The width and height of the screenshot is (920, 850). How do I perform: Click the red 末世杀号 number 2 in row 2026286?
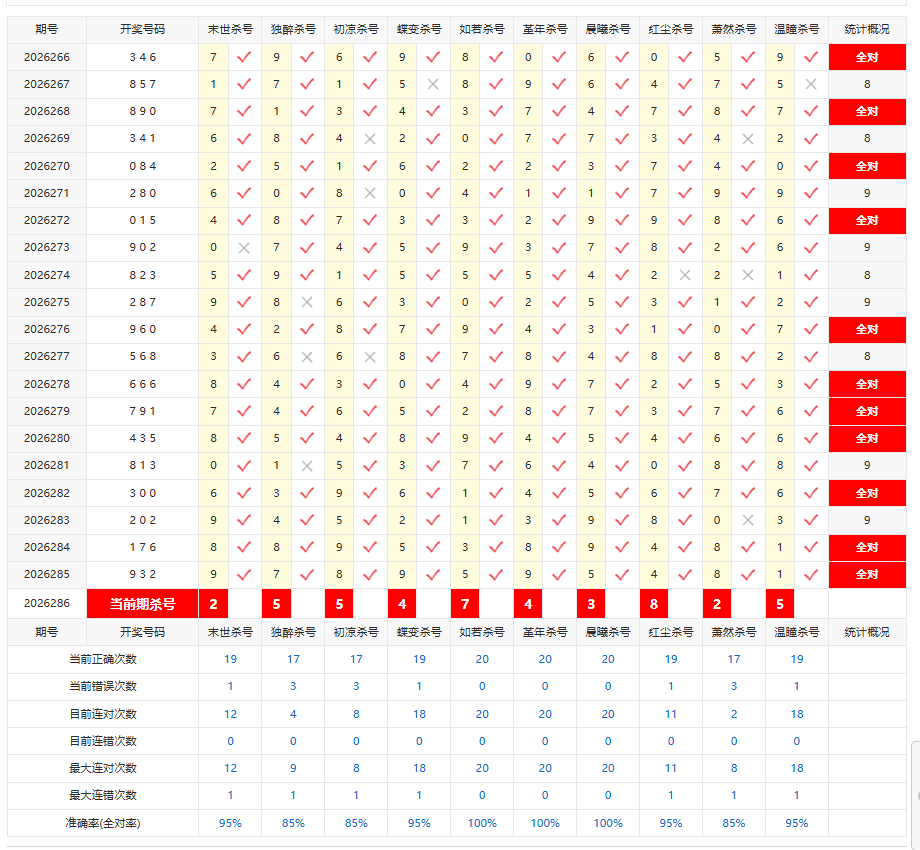pyautogui.click(x=214, y=604)
